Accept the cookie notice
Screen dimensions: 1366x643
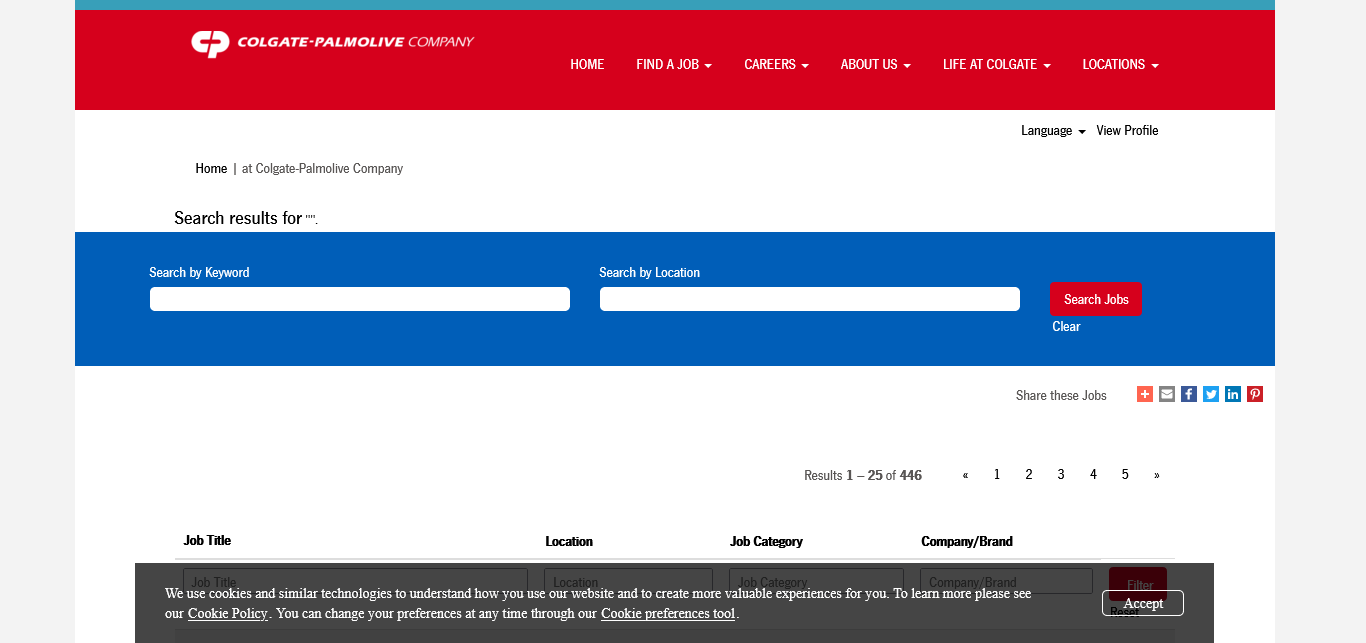[1142, 603]
